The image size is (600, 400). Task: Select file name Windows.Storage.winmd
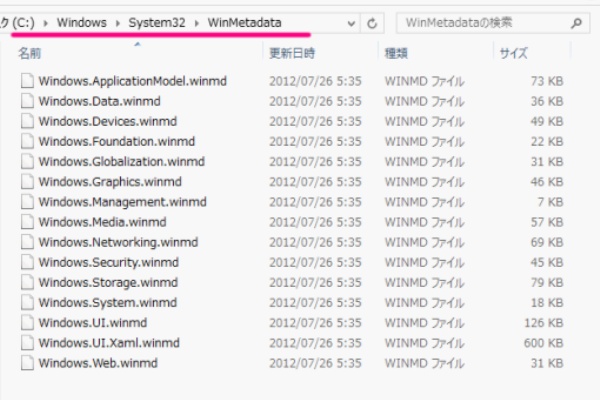(x=108, y=283)
